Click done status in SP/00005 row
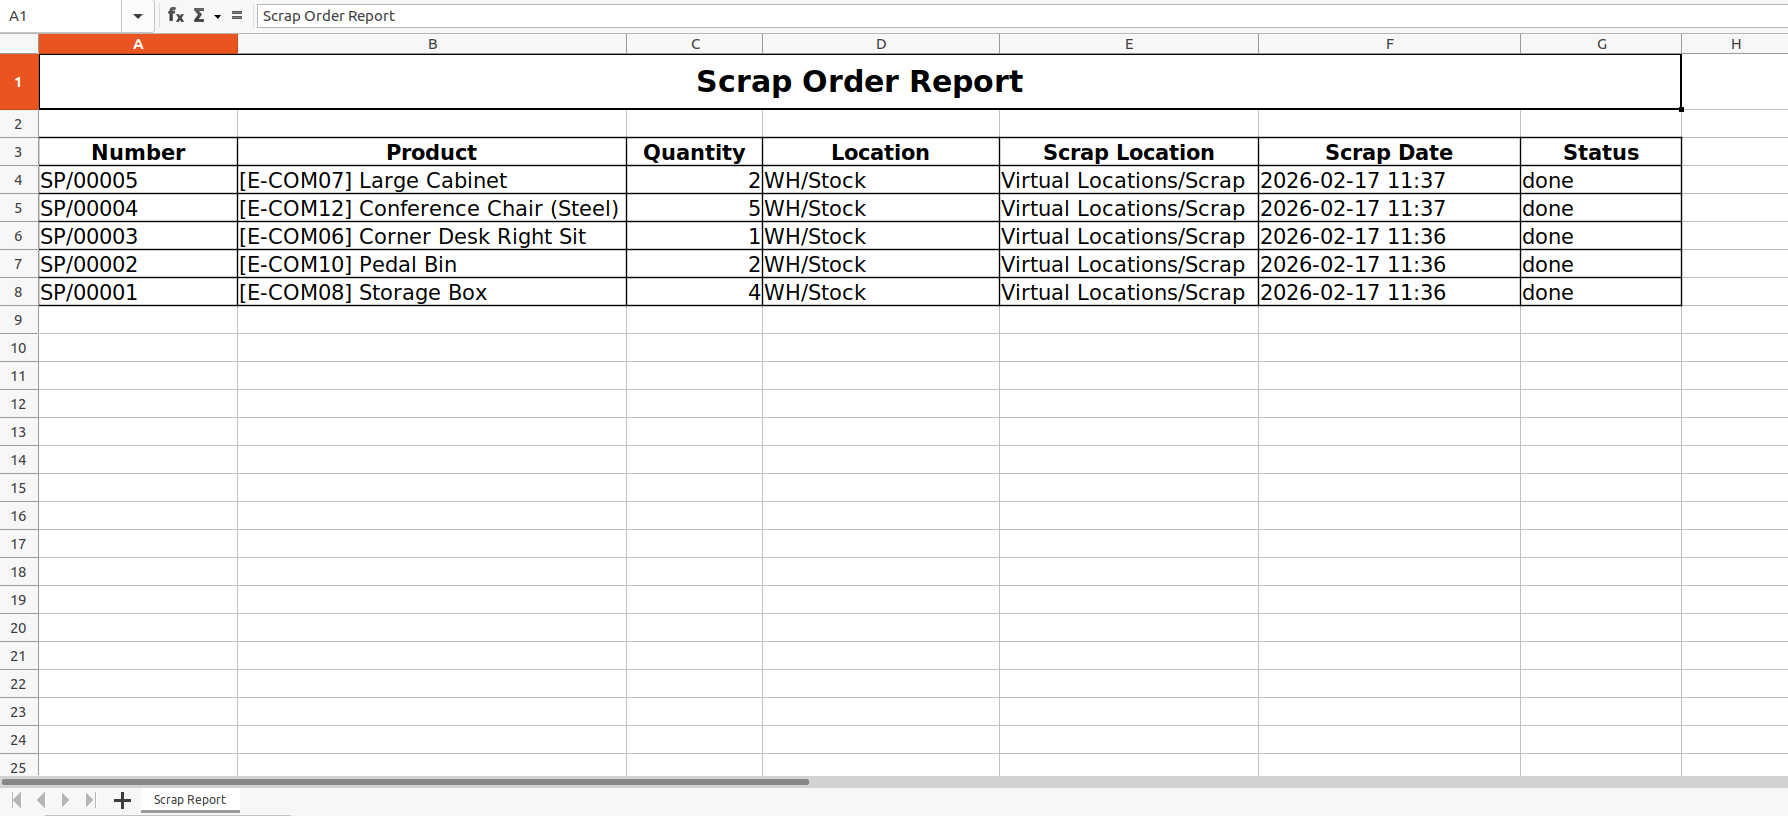This screenshot has width=1788, height=816. click(1601, 180)
